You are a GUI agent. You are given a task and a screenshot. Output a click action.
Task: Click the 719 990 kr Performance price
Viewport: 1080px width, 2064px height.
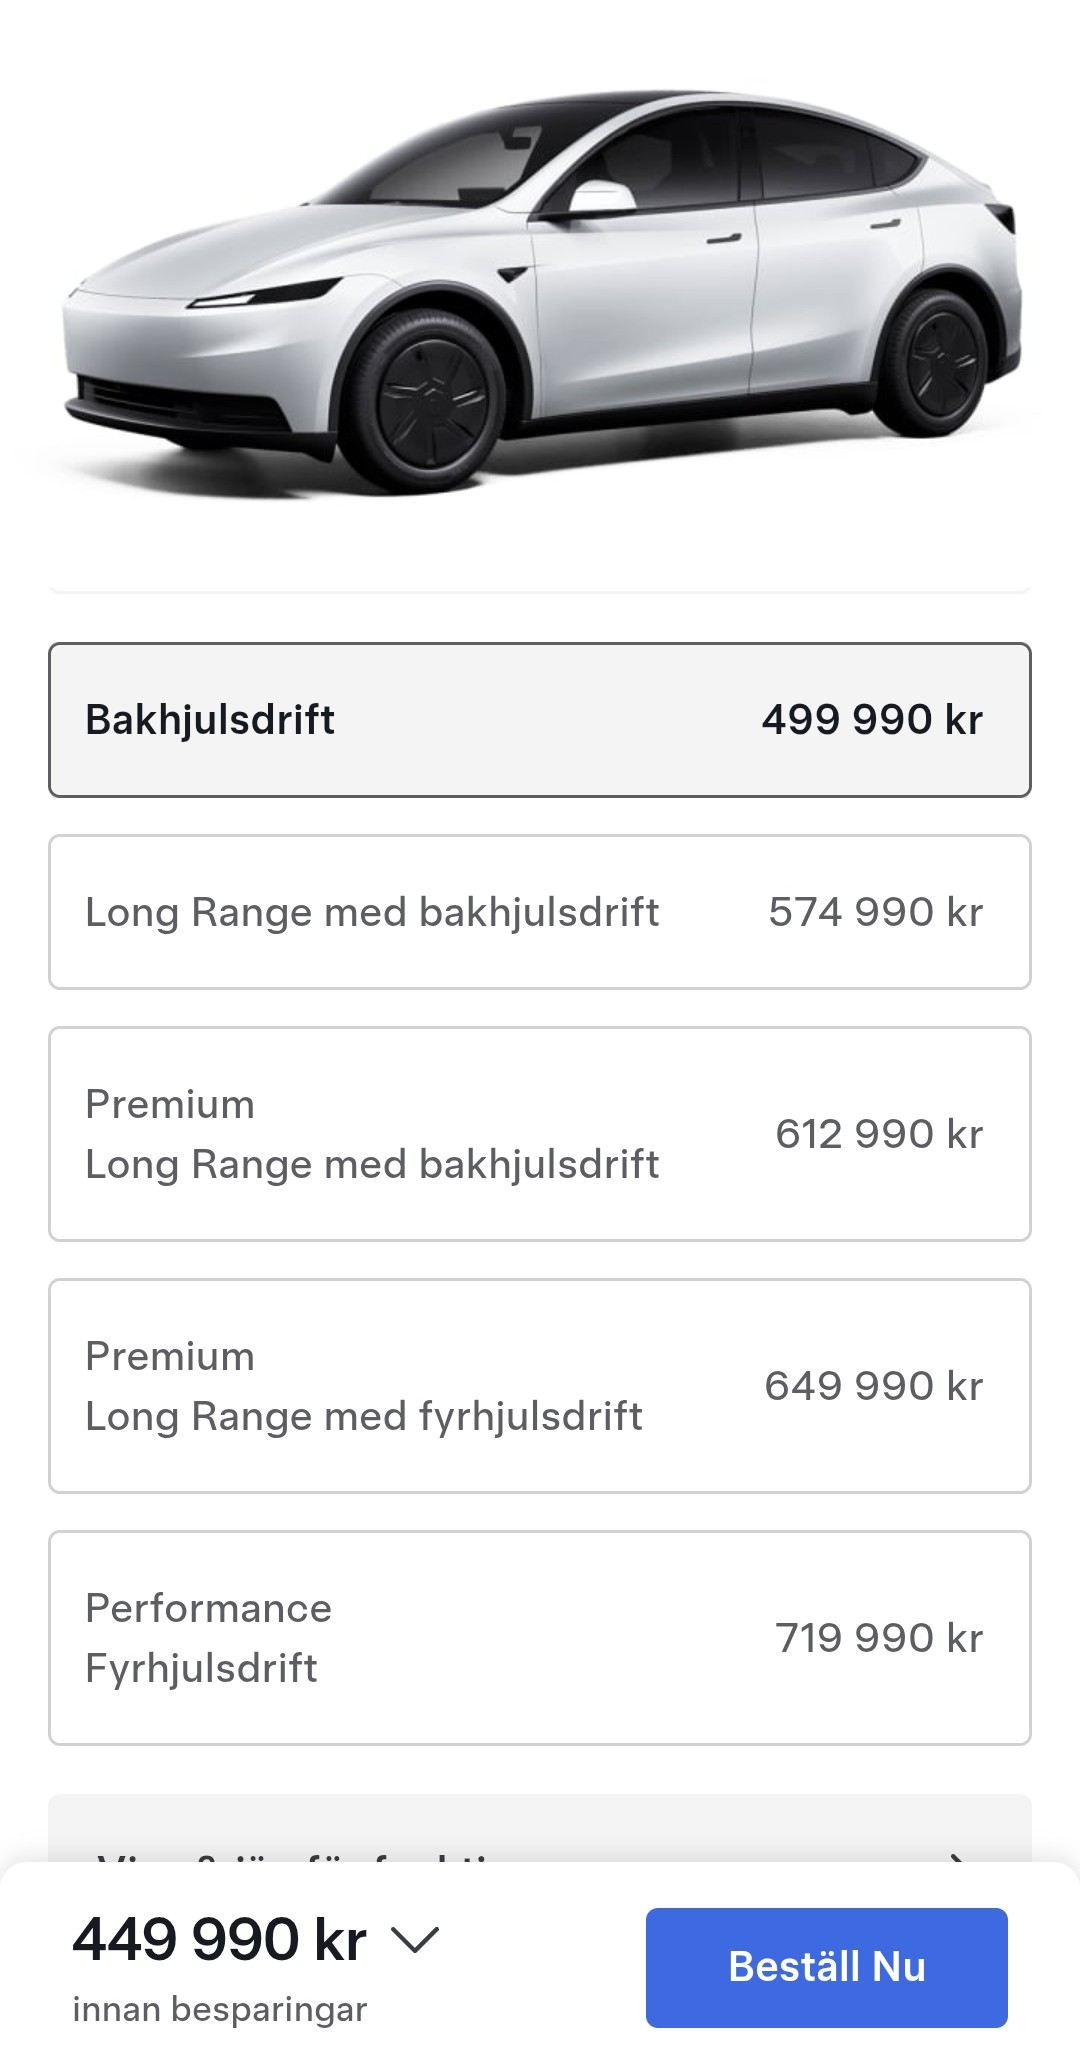(878, 1638)
